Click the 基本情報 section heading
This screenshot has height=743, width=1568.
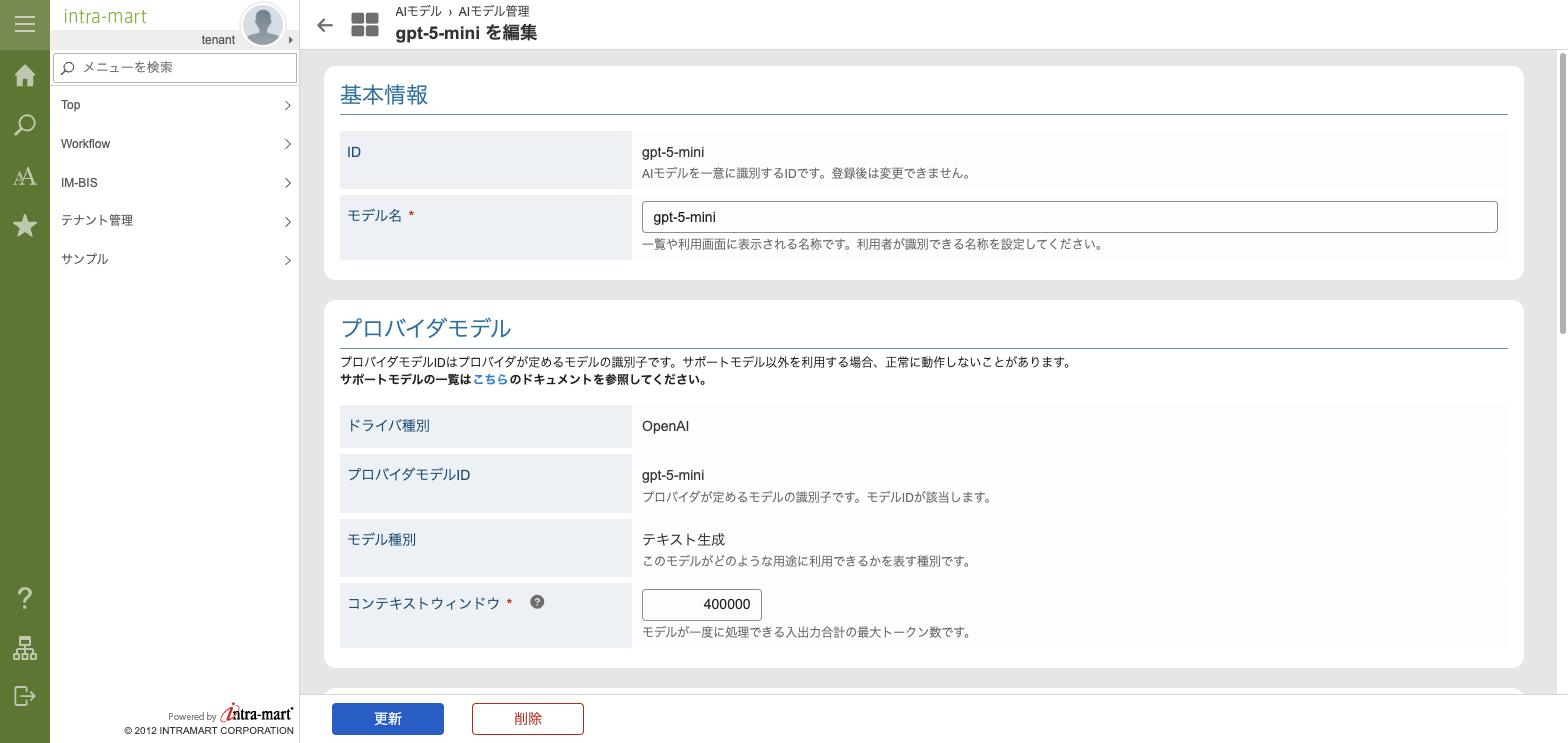(384, 95)
